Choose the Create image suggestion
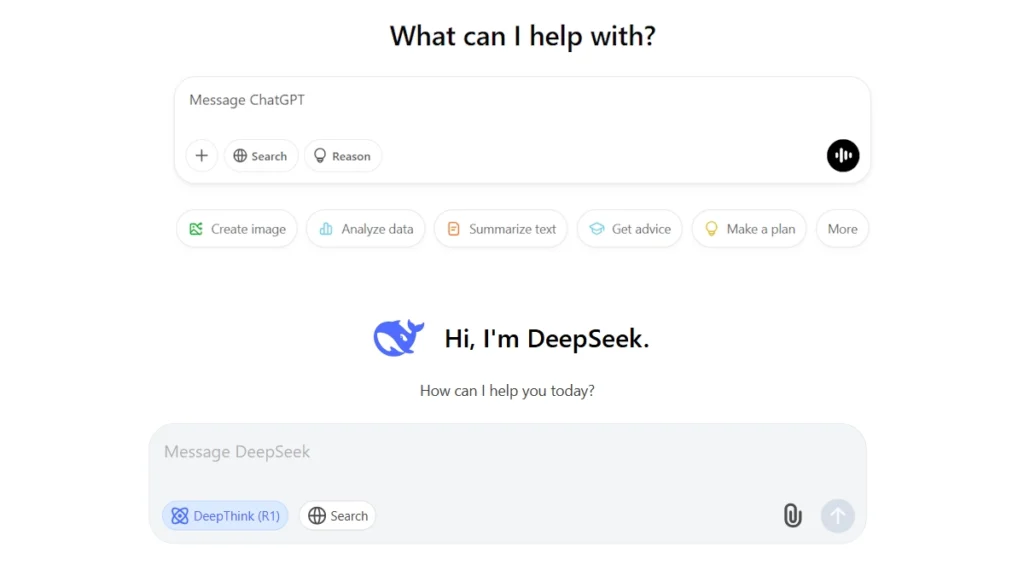1024x576 pixels. tap(237, 229)
